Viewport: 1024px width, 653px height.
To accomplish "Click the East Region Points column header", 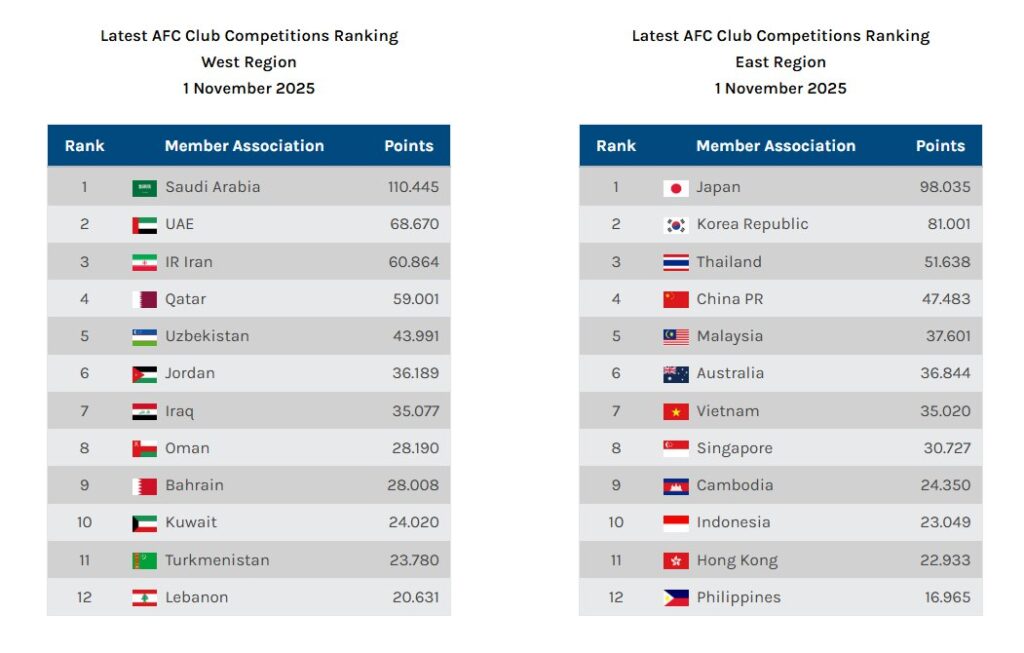I will coord(940,146).
